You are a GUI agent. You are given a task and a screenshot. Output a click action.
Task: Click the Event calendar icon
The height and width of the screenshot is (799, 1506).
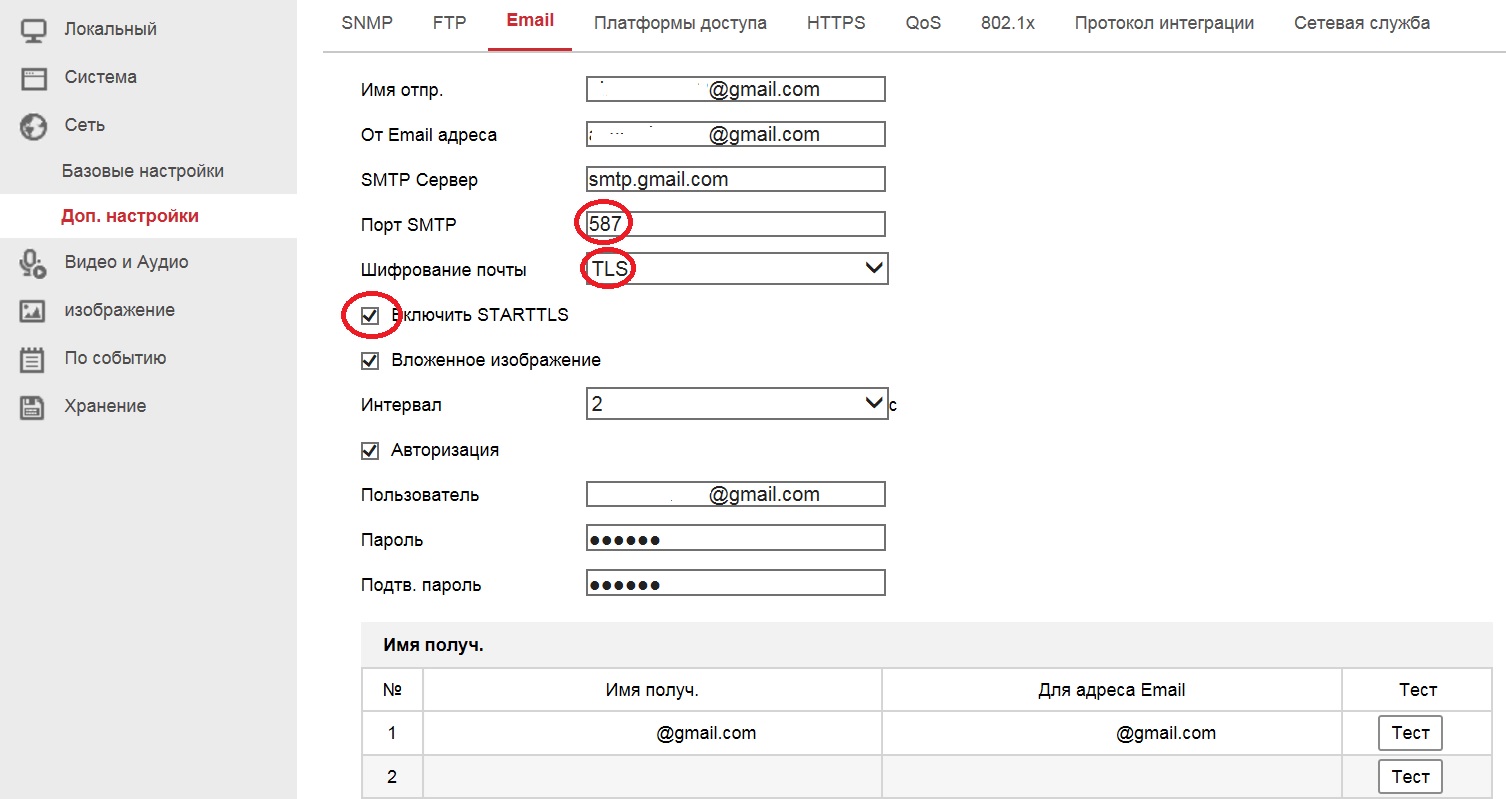point(34,359)
